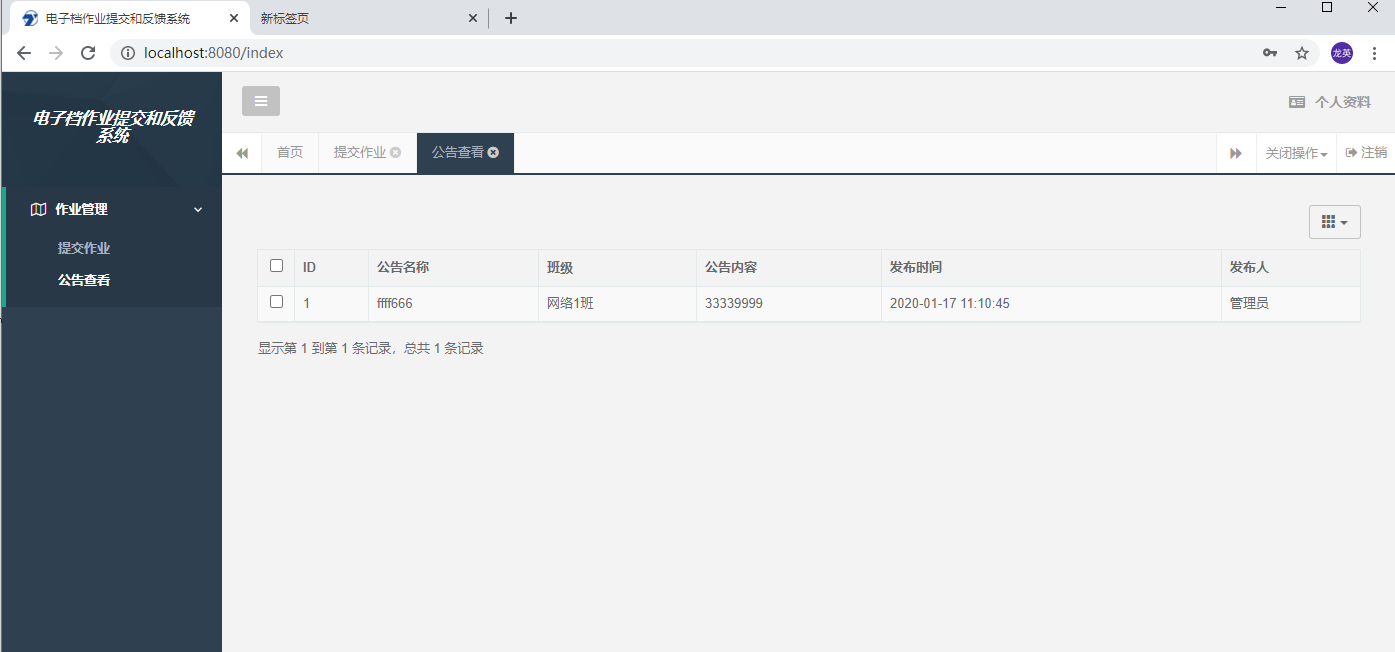Click the 公告内容 column header
Viewport: 1395px width, 652px height.
click(x=788, y=268)
